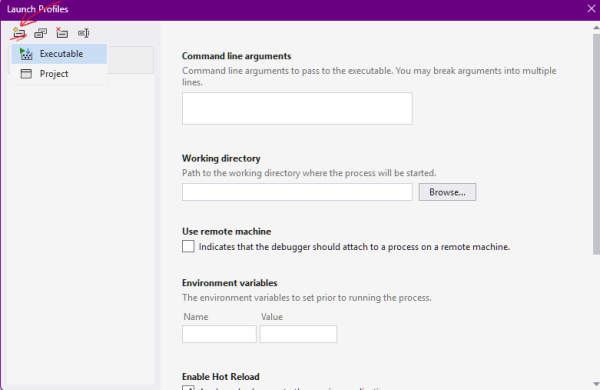Close the Launch Profiles dialog
The width and height of the screenshot is (600, 390).
(x=591, y=9)
